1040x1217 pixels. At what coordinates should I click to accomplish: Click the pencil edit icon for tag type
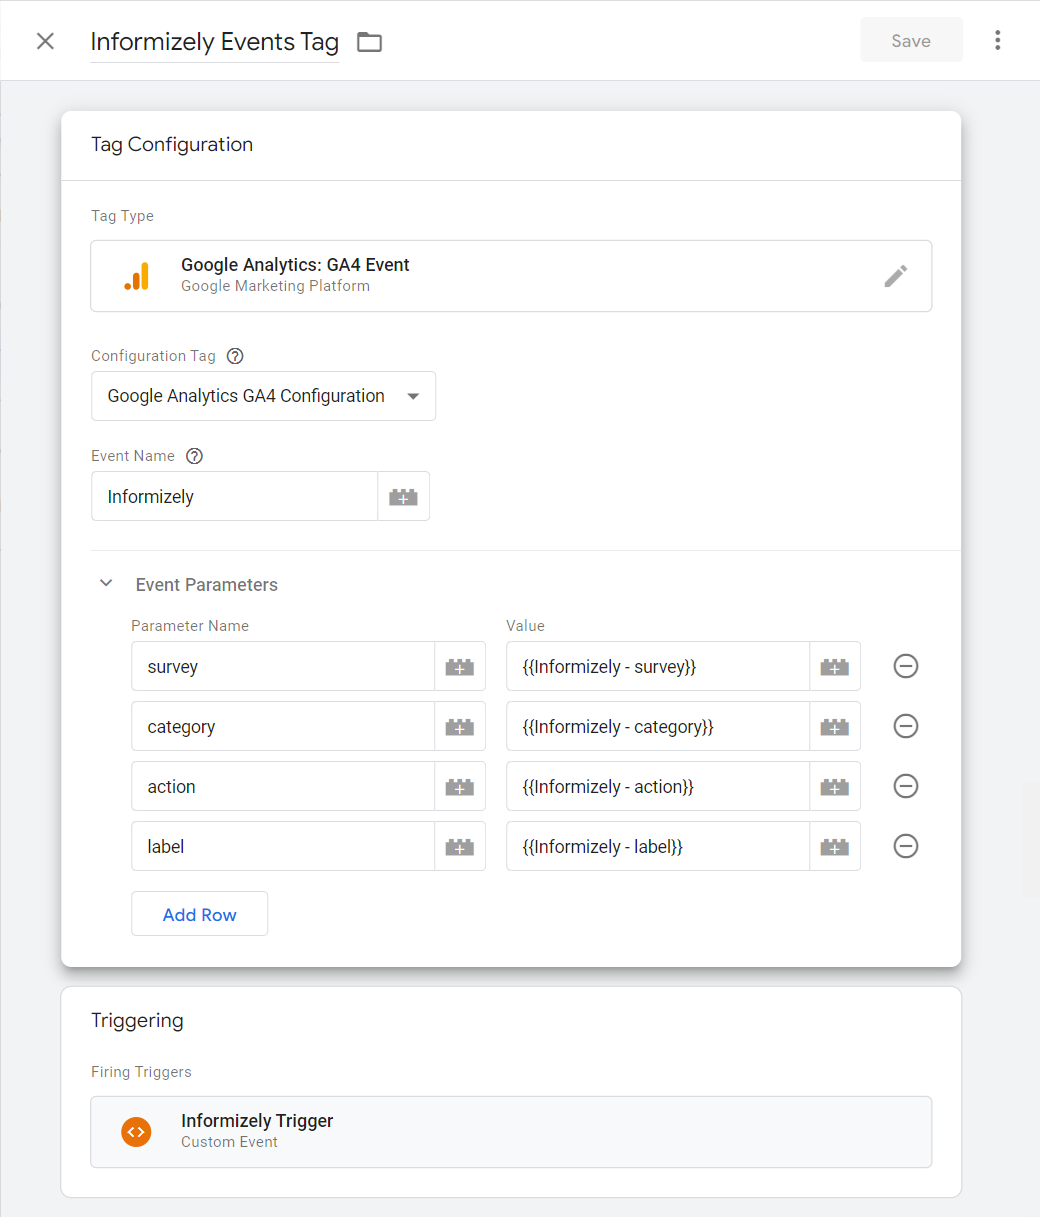click(x=896, y=276)
